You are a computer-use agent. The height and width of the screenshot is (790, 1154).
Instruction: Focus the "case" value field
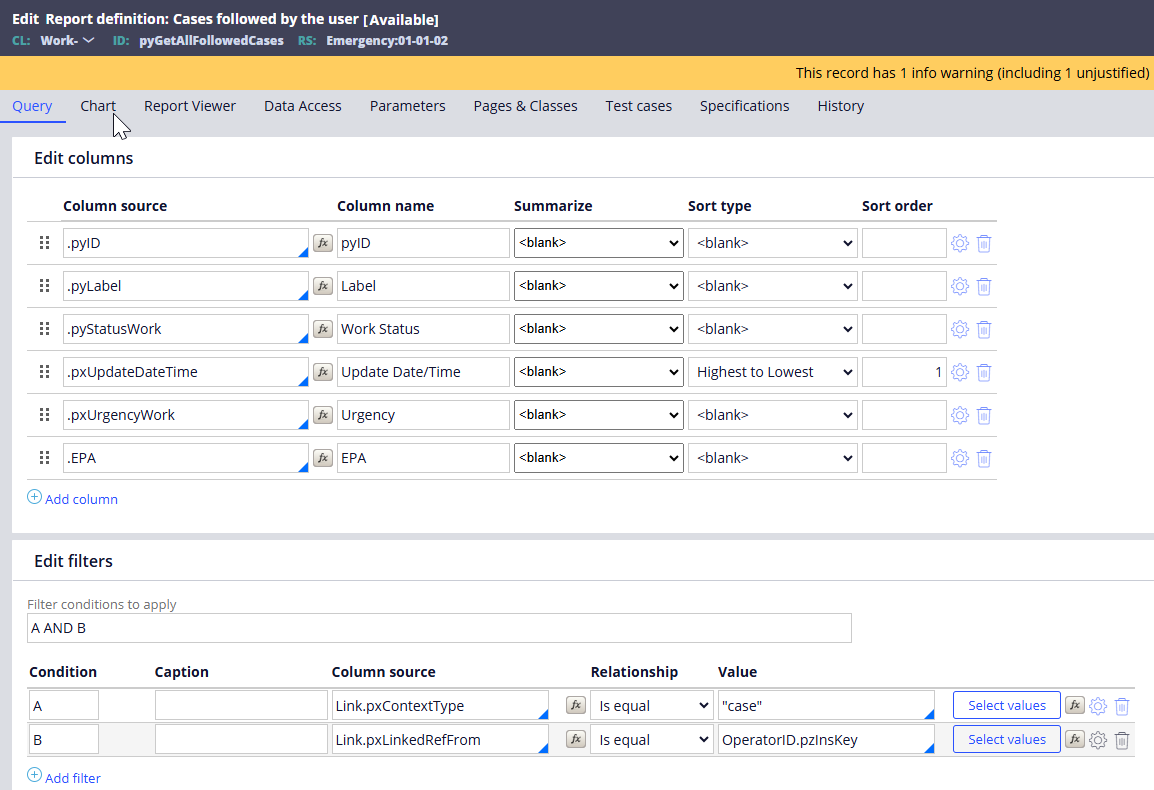click(x=826, y=705)
